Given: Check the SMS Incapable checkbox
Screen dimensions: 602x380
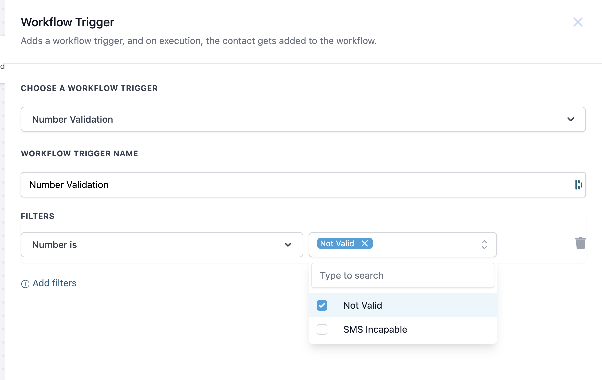Looking at the screenshot, I should (322, 329).
